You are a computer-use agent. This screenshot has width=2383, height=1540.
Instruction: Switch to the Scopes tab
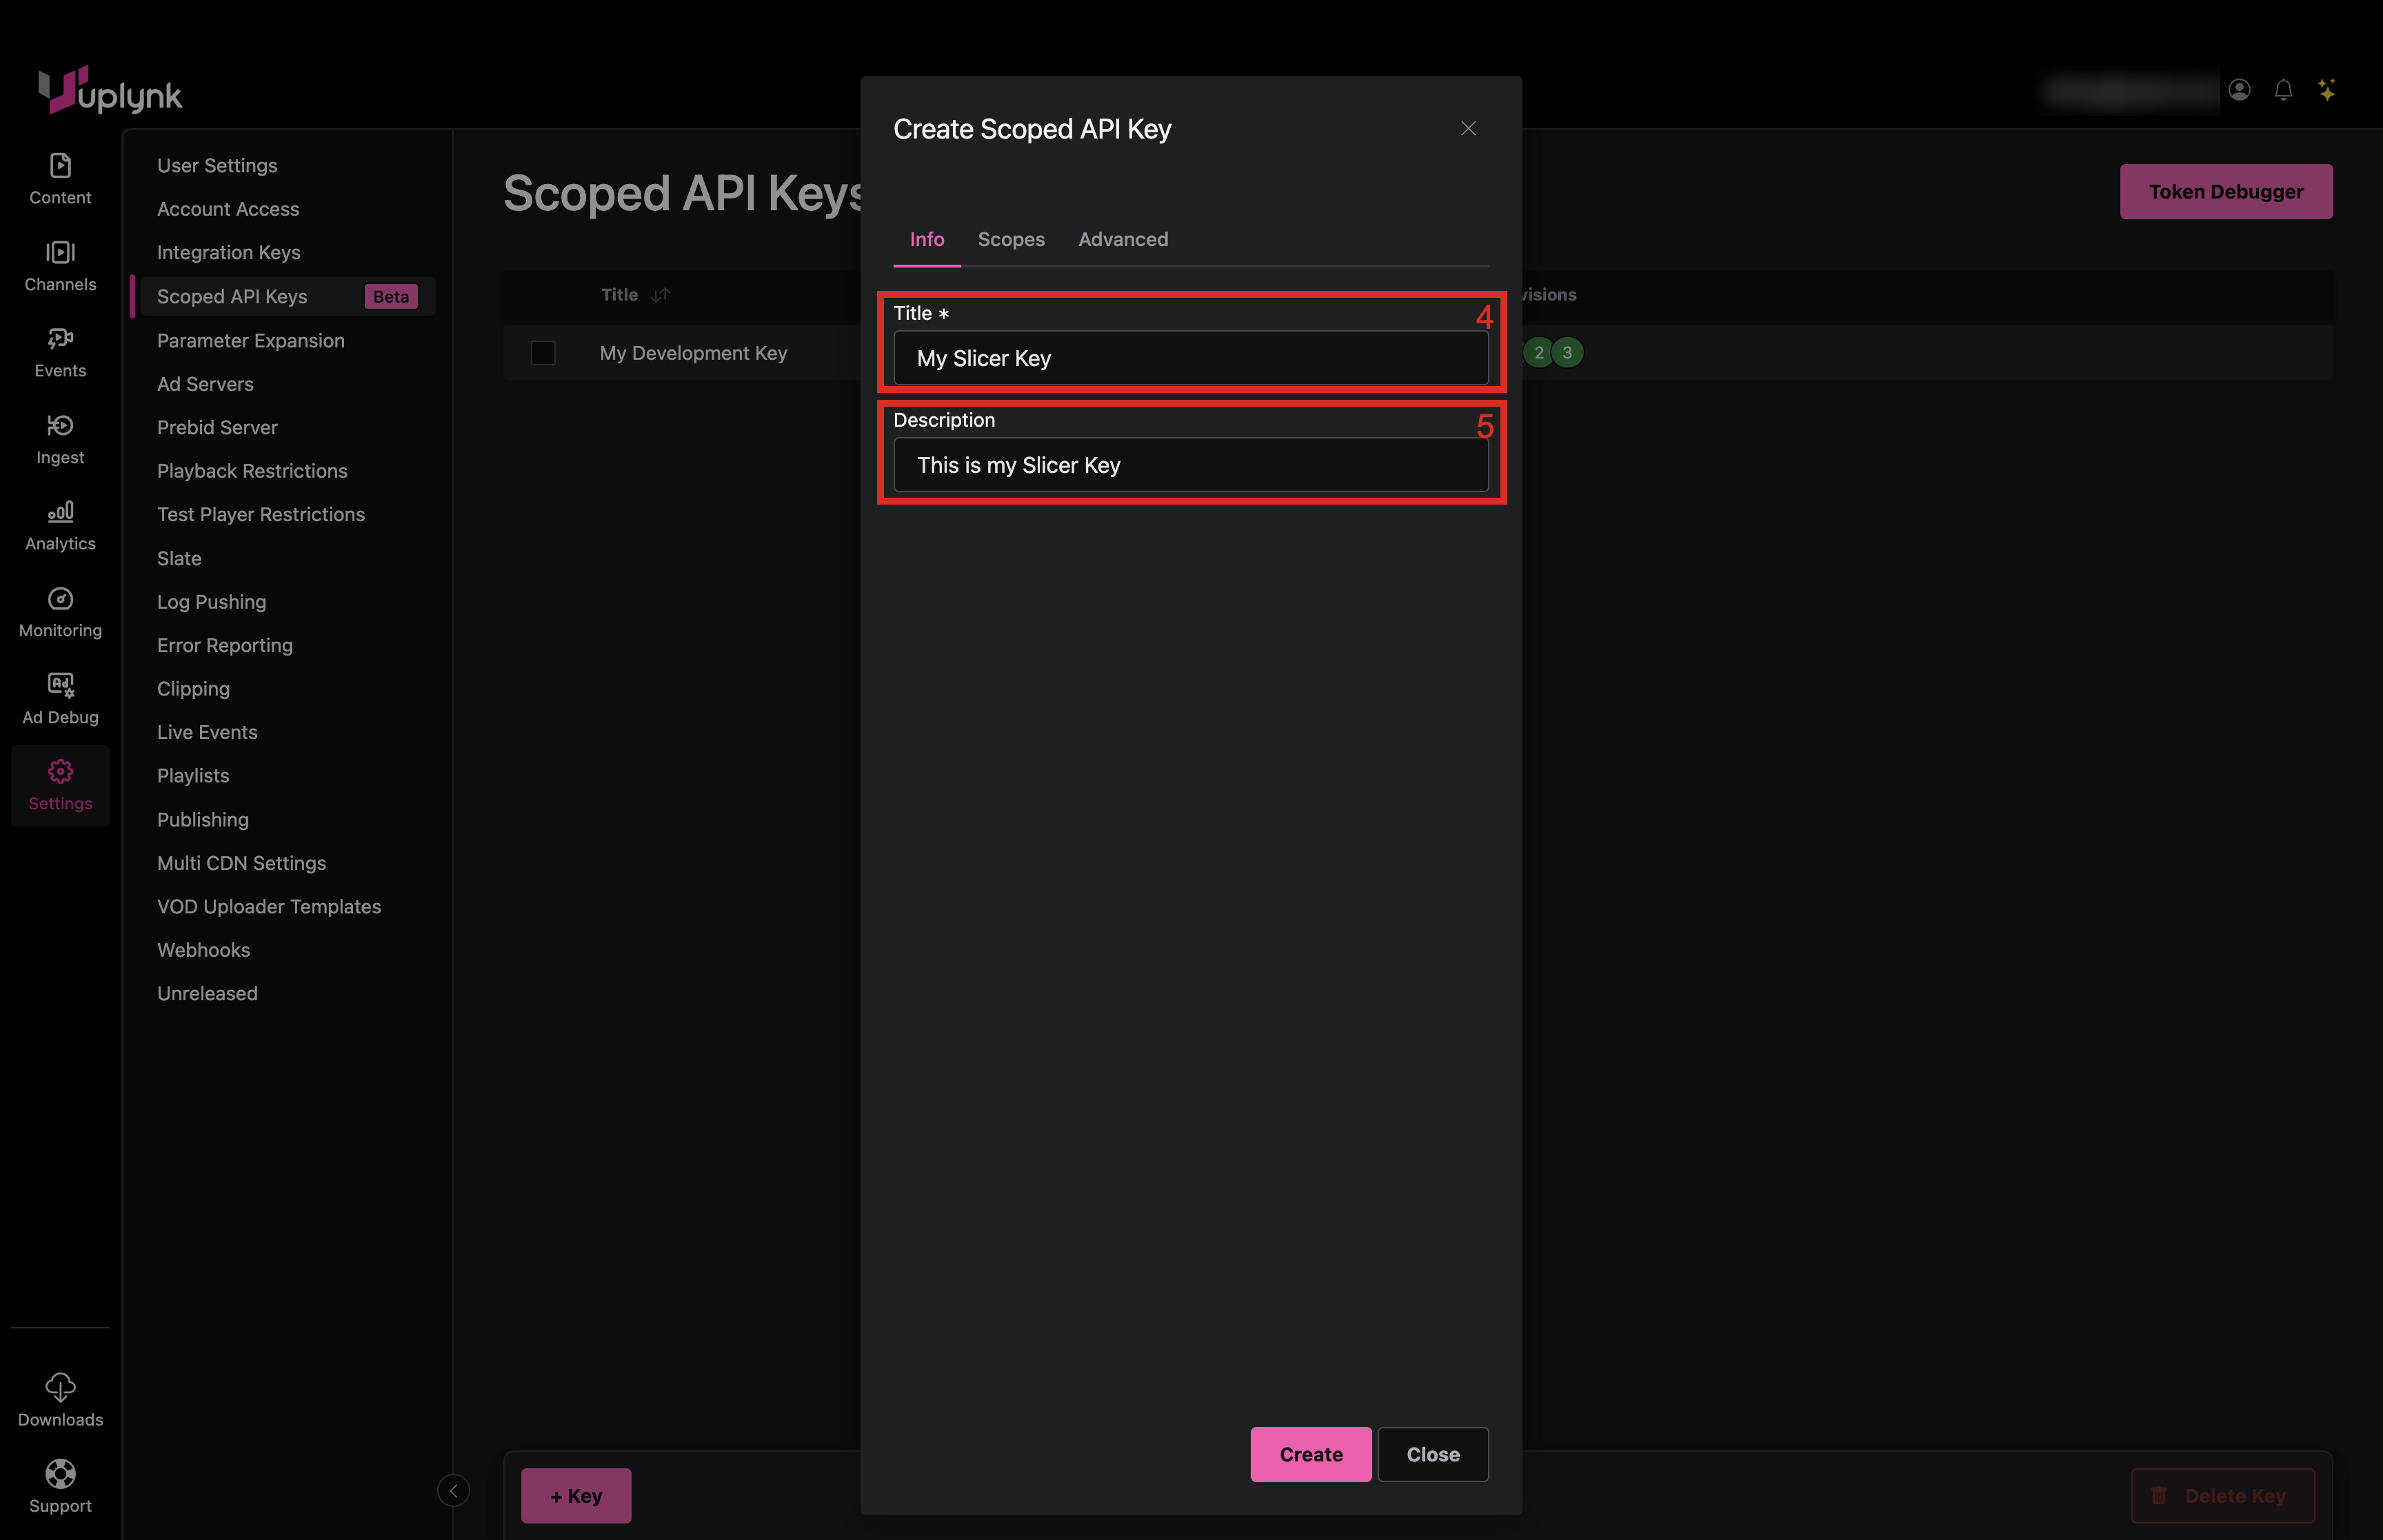pyautogui.click(x=1010, y=239)
